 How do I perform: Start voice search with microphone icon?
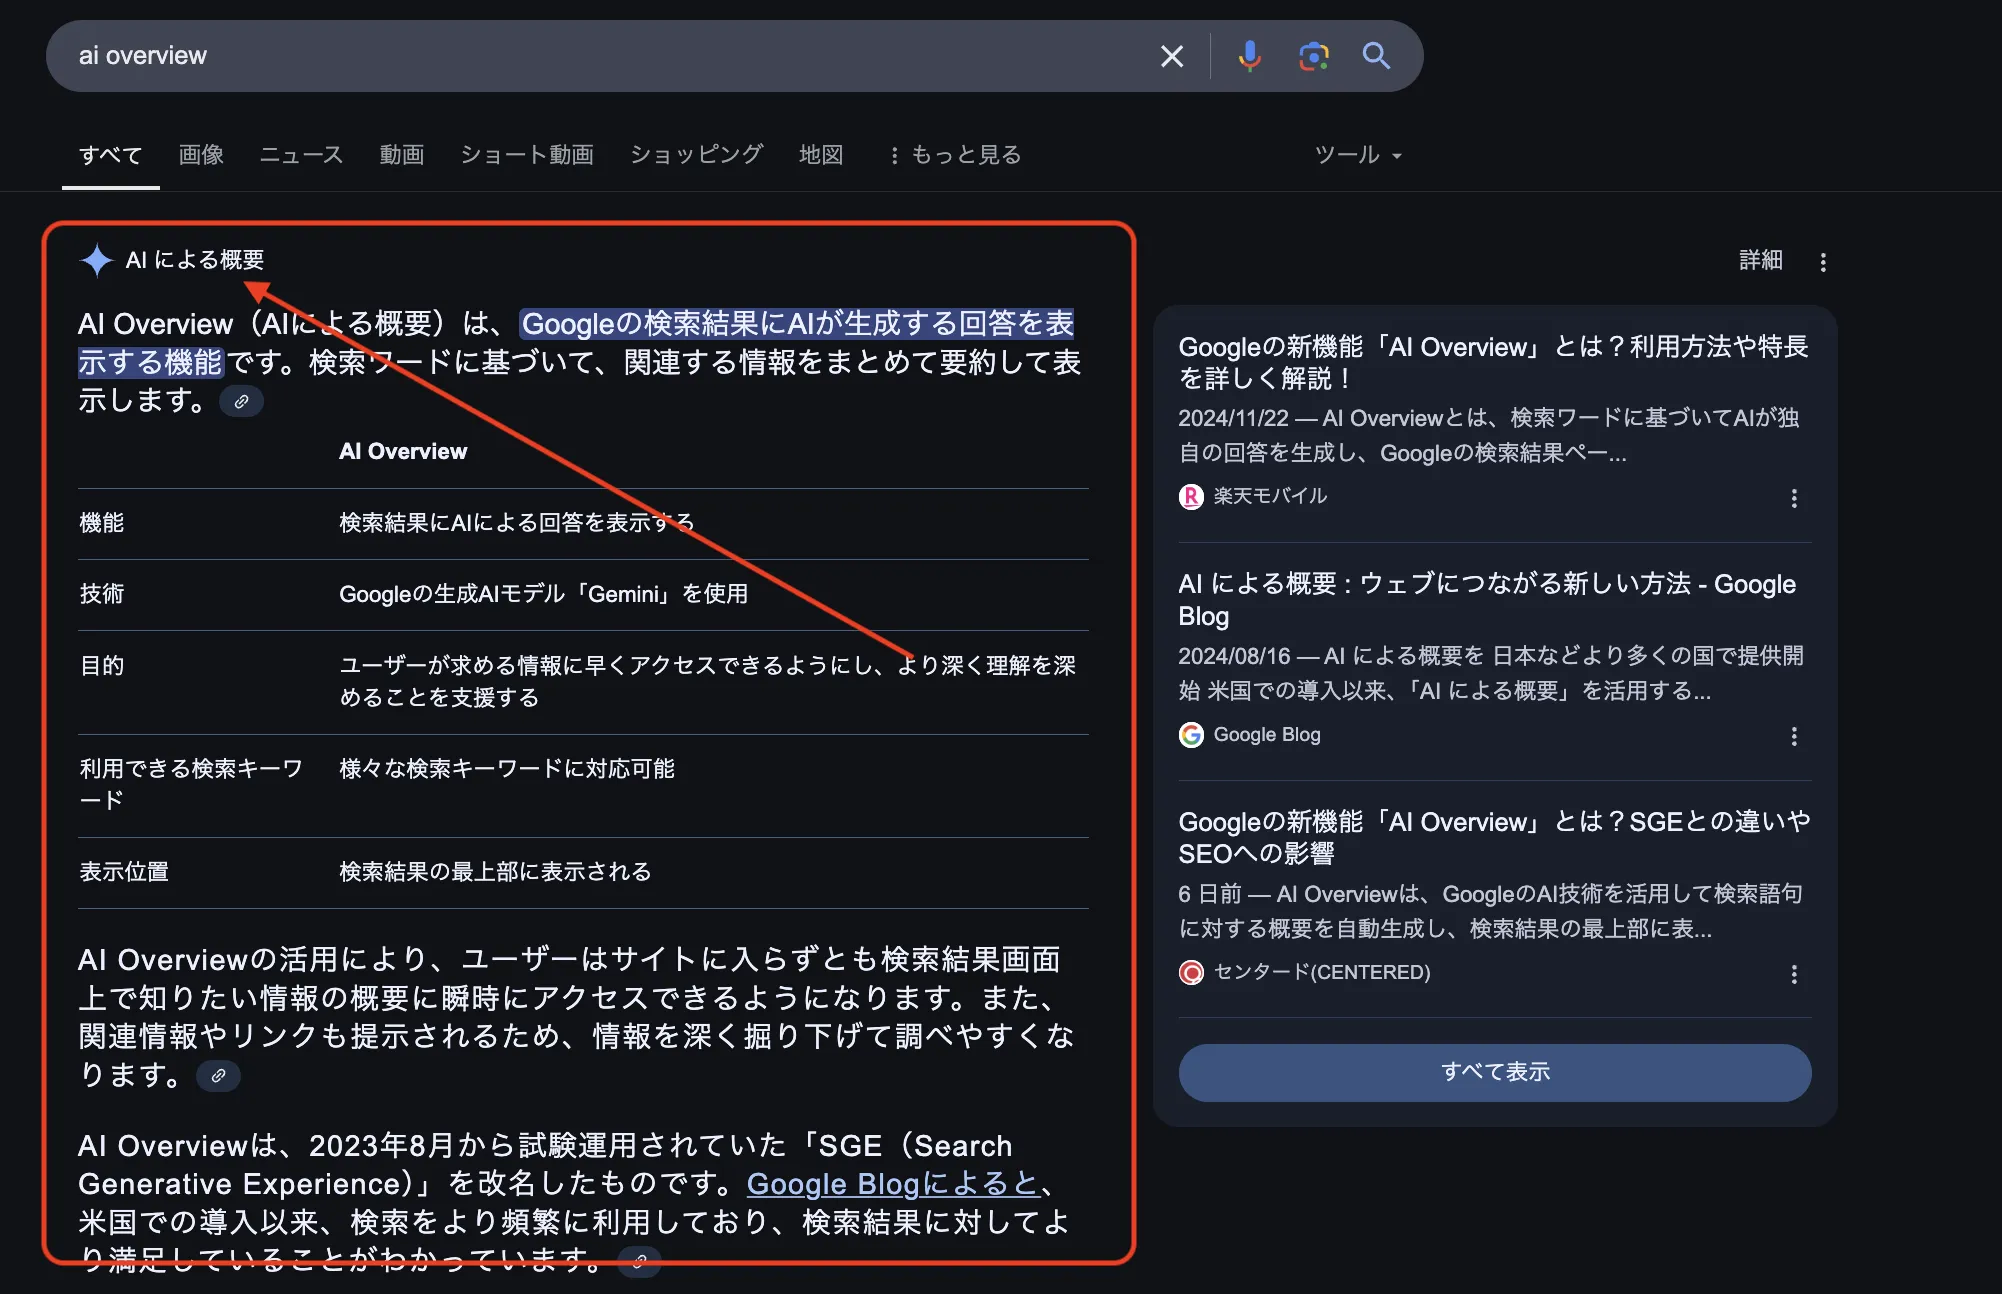click(1249, 56)
